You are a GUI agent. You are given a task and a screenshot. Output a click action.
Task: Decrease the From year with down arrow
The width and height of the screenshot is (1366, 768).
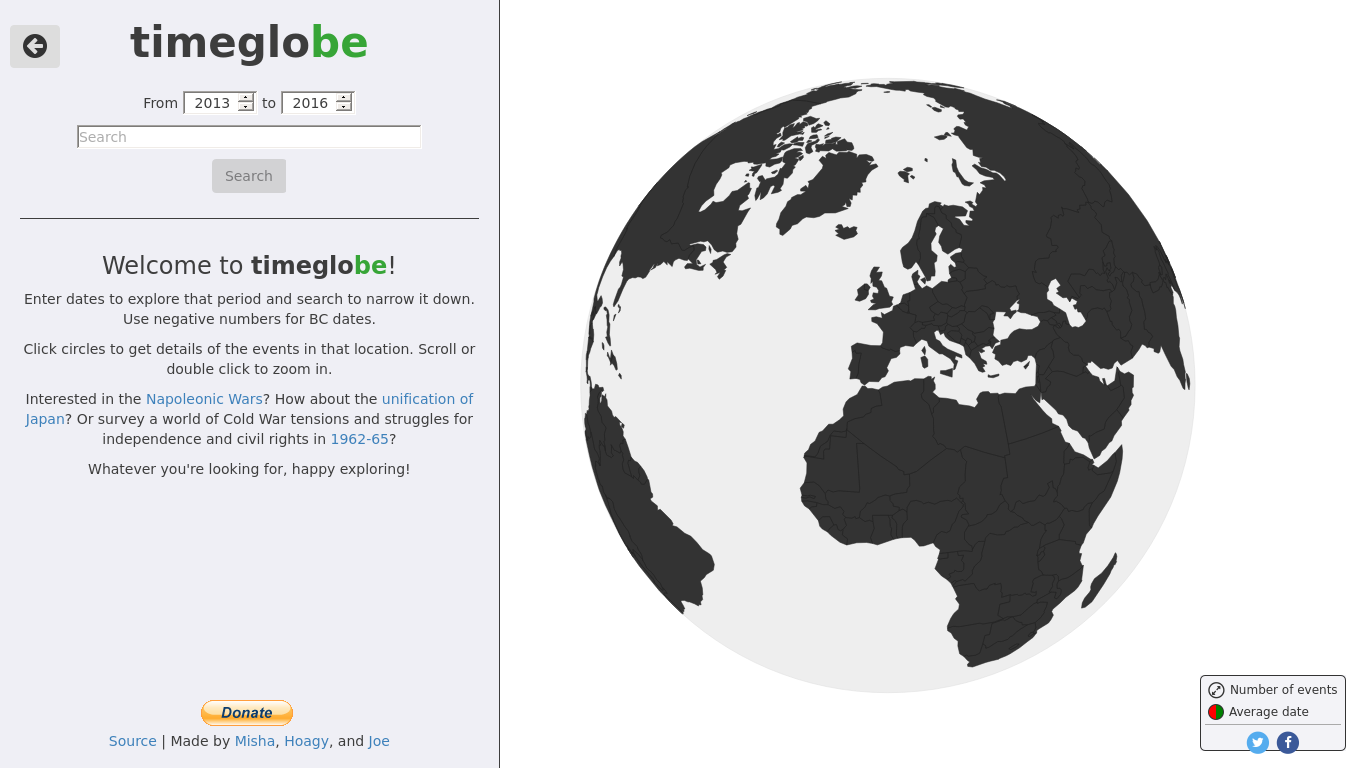(x=246, y=107)
